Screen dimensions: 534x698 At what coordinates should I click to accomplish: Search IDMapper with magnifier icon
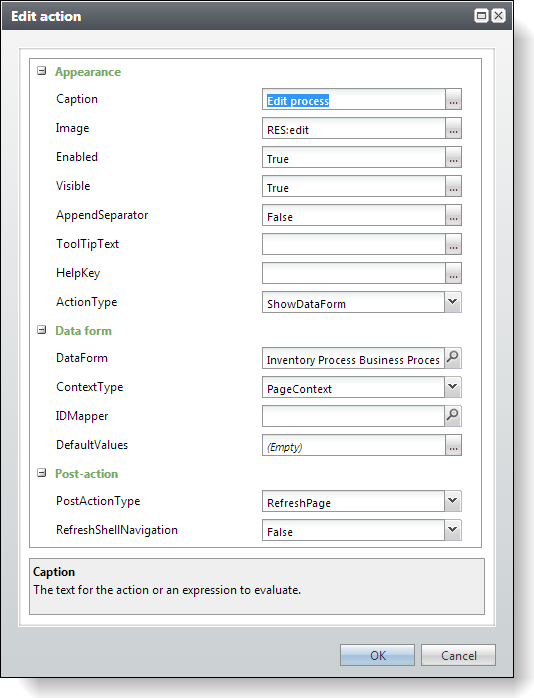(x=453, y=416)
